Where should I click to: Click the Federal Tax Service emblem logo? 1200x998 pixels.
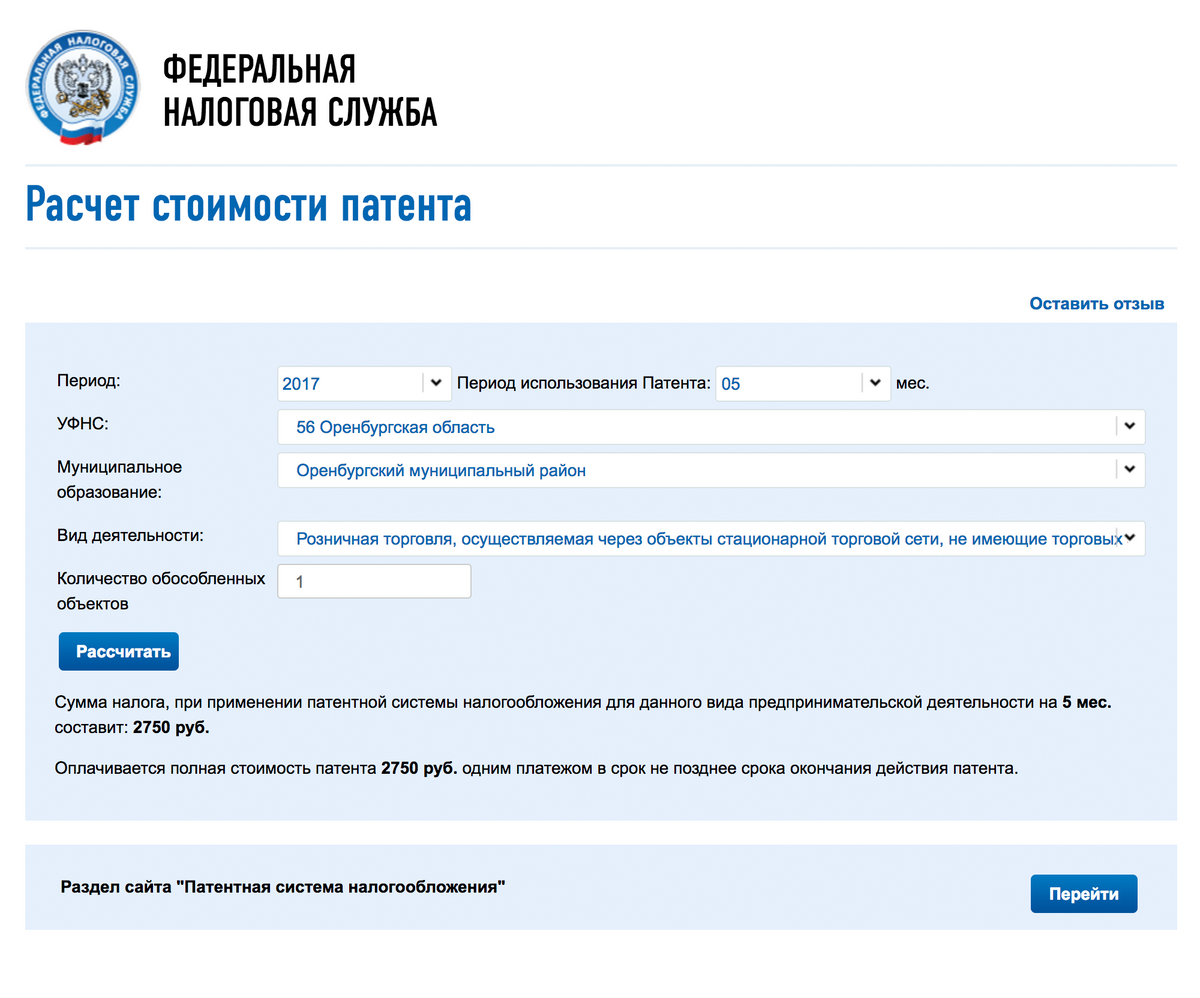click(83, 90)
